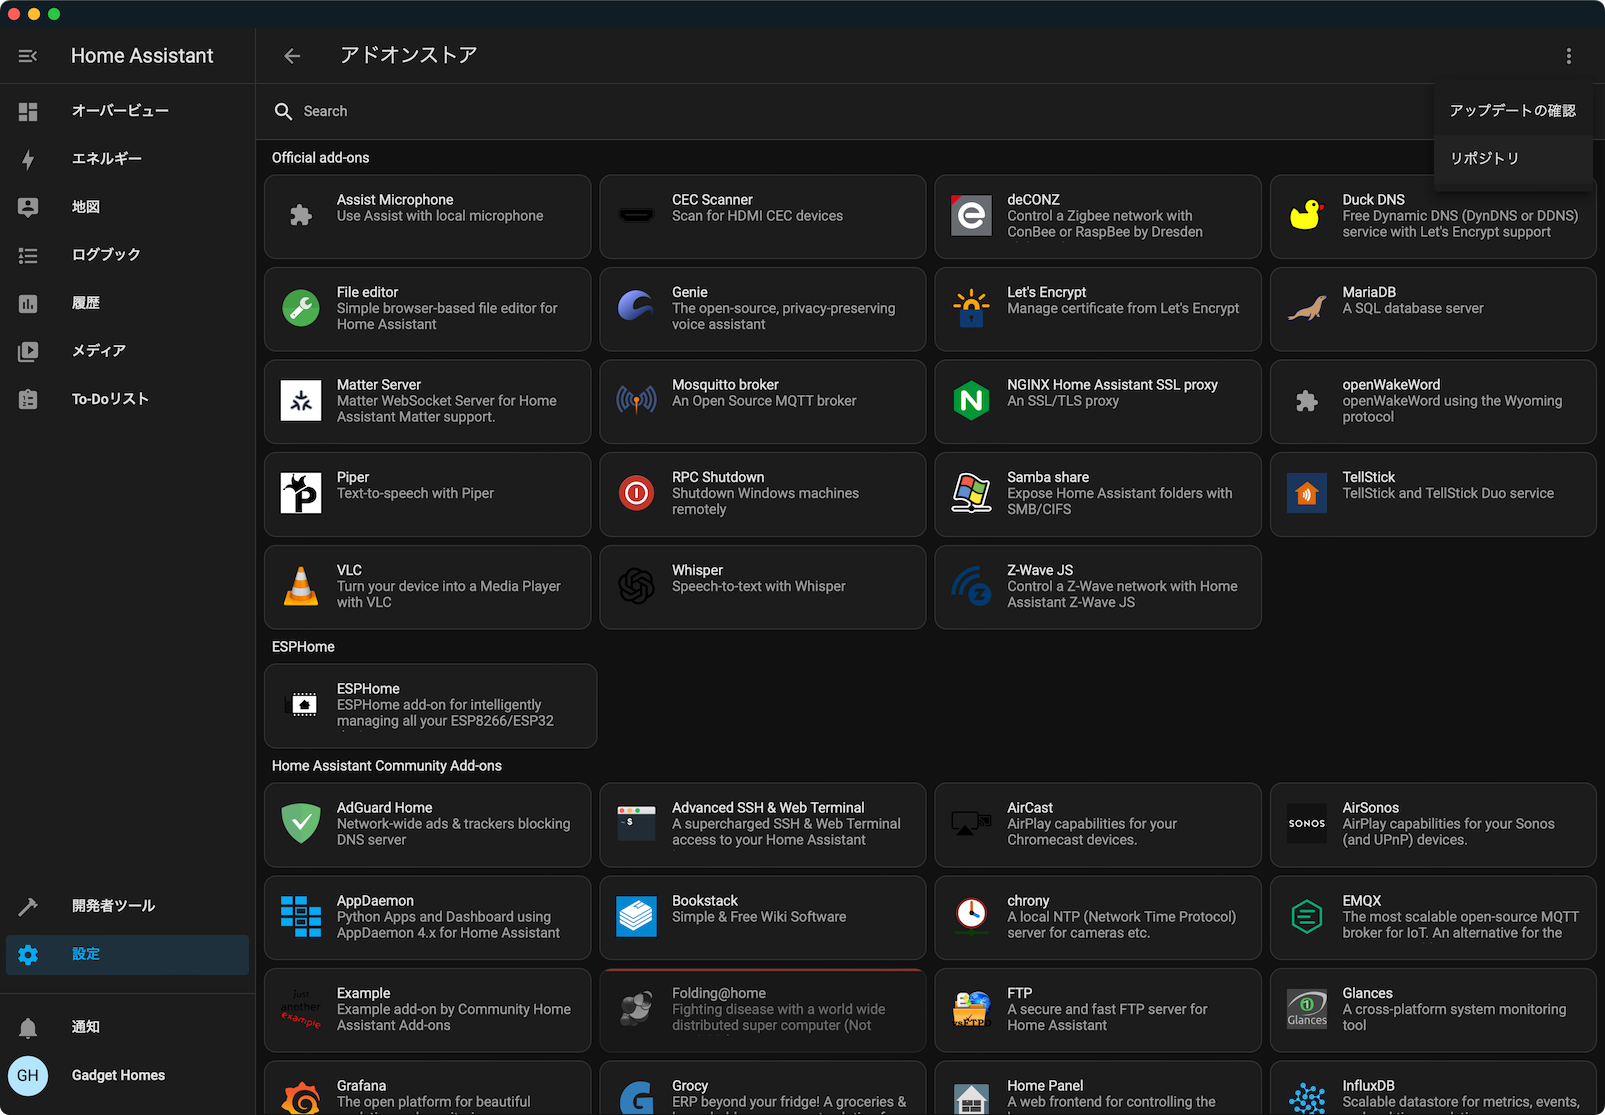Open the Folding@home add-on card
This screenshot has width=1605, height=1115.
[762, 1010]
